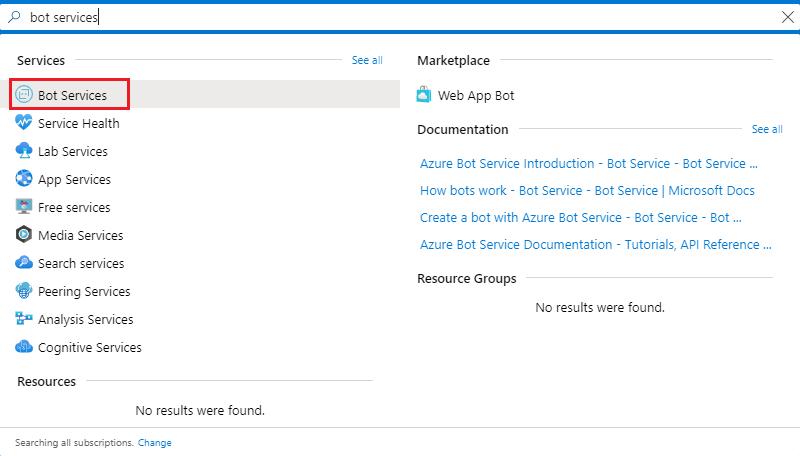The width and height of the screenshot is (800, 456).
Task: Select the Analysis Services icon
Action: pyautogui.click(x=25, y=319)
